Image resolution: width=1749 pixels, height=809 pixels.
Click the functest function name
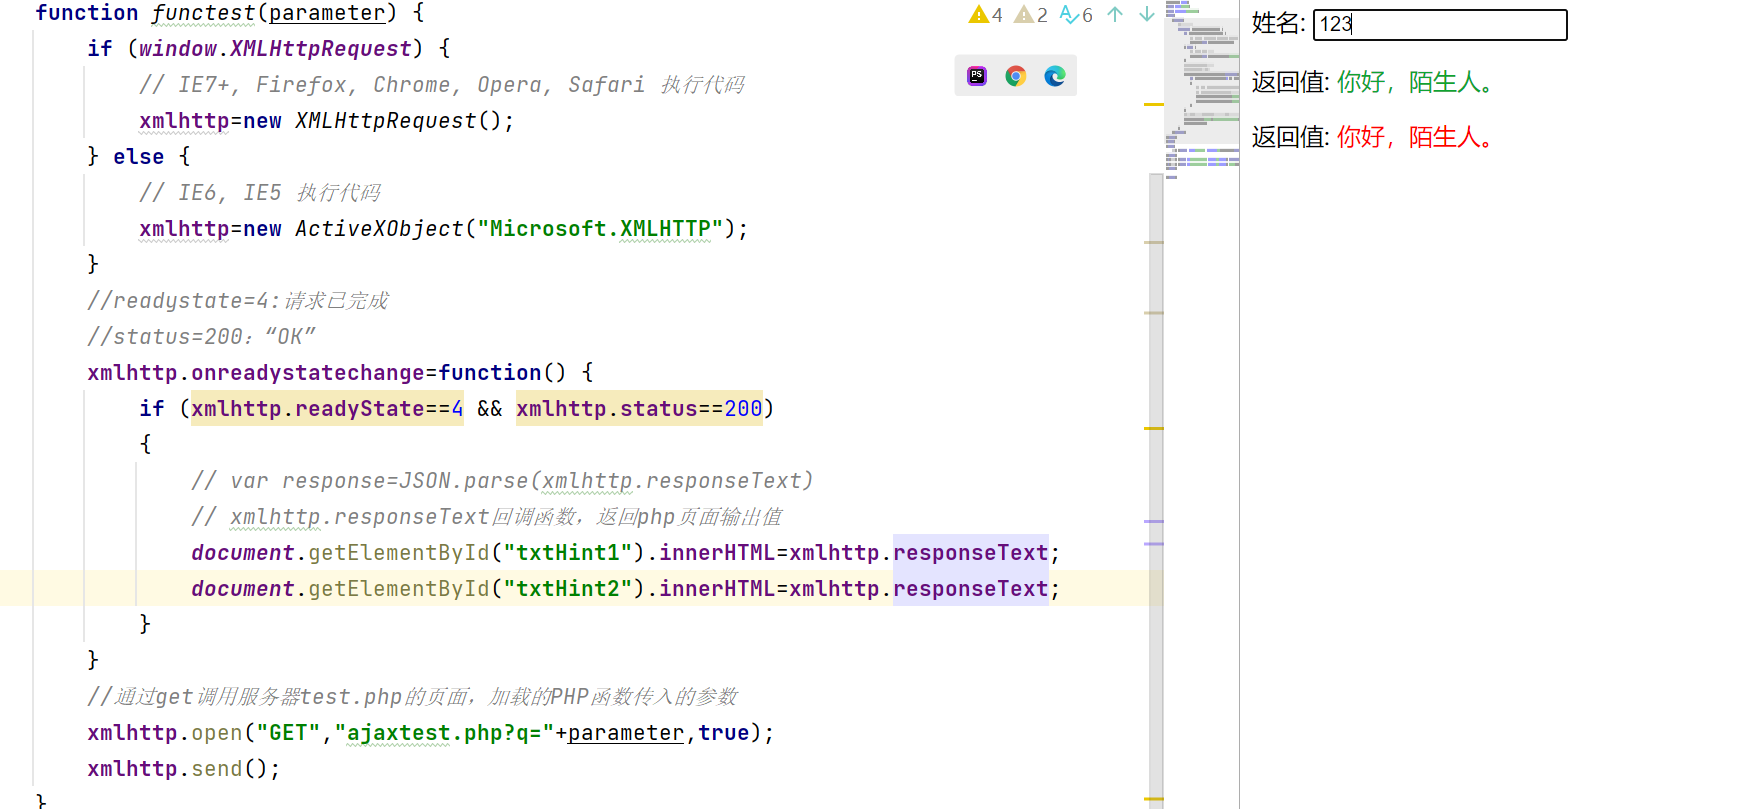pyautogui.click(x=203, y=13)
